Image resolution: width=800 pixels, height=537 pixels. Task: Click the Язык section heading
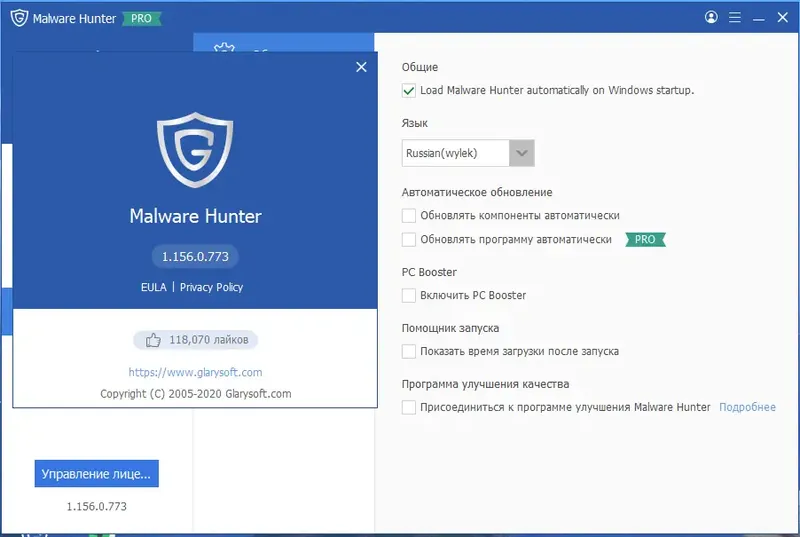point(414,123)
